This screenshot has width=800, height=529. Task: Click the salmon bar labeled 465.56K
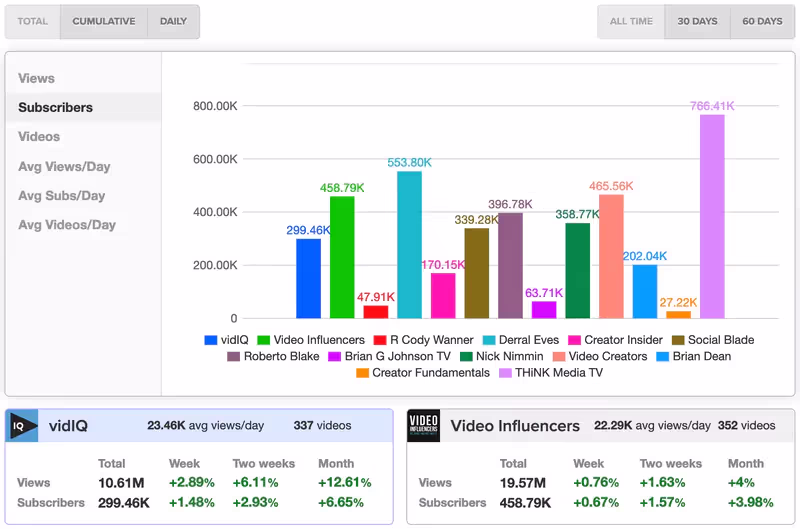point(611,257)
